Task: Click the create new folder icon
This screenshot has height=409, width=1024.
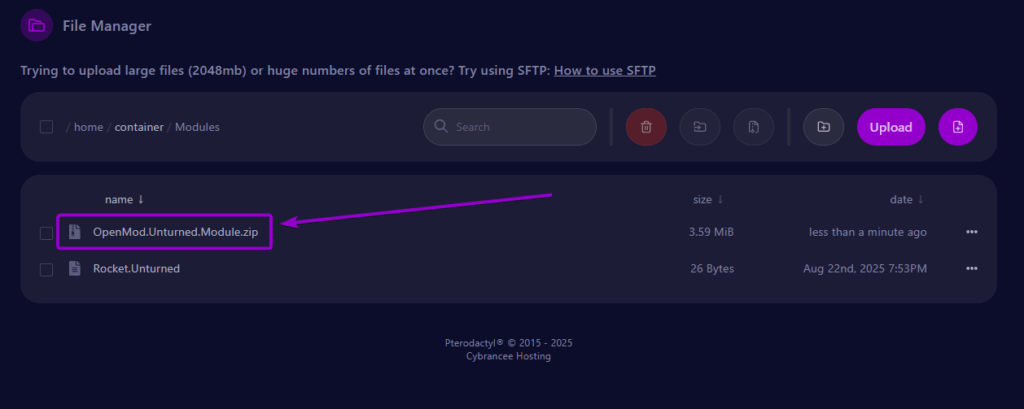Action: [x=824, y=127]
